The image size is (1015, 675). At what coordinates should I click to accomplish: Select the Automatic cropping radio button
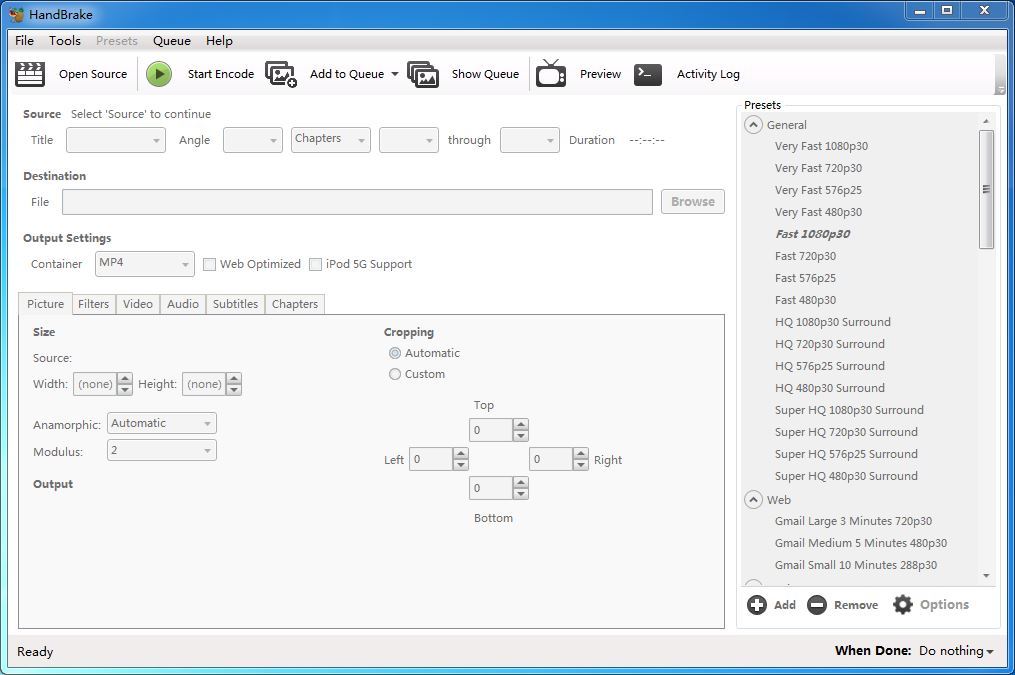click(x=395, y=353)
